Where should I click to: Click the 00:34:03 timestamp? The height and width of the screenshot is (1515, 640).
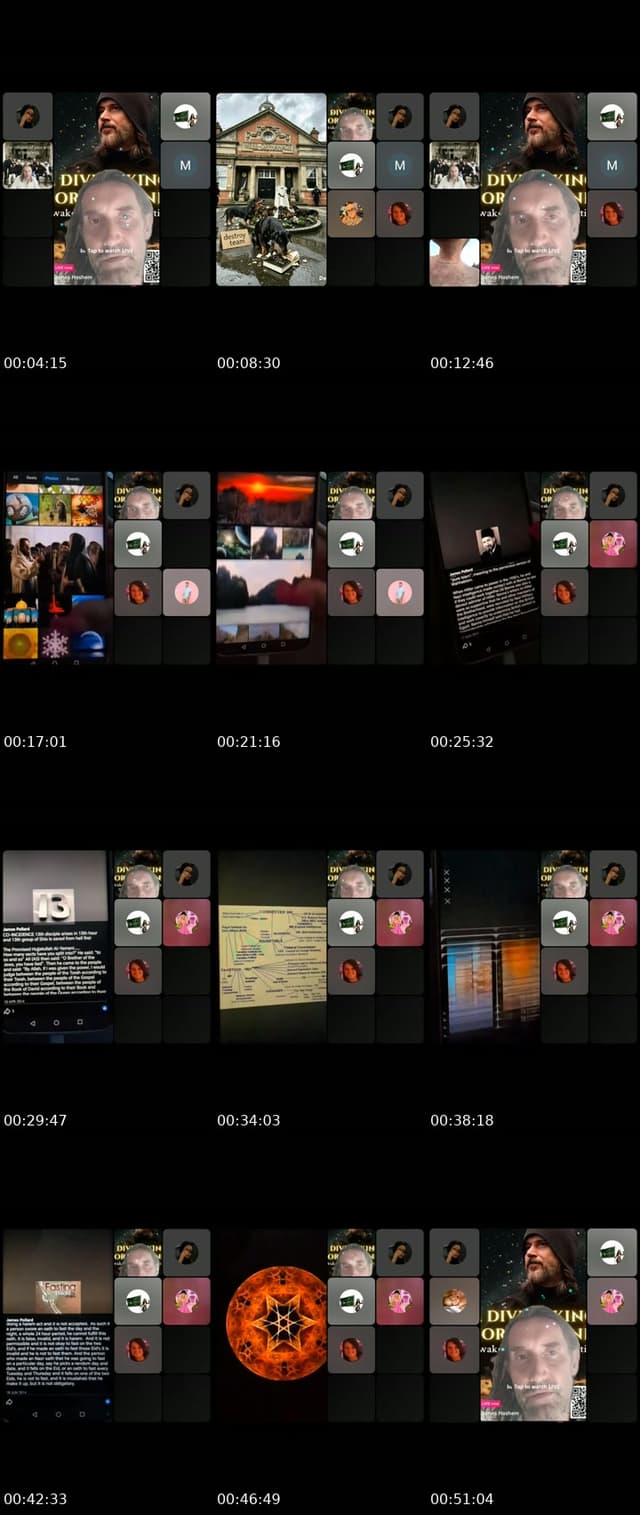click(x=249, y=1120)
